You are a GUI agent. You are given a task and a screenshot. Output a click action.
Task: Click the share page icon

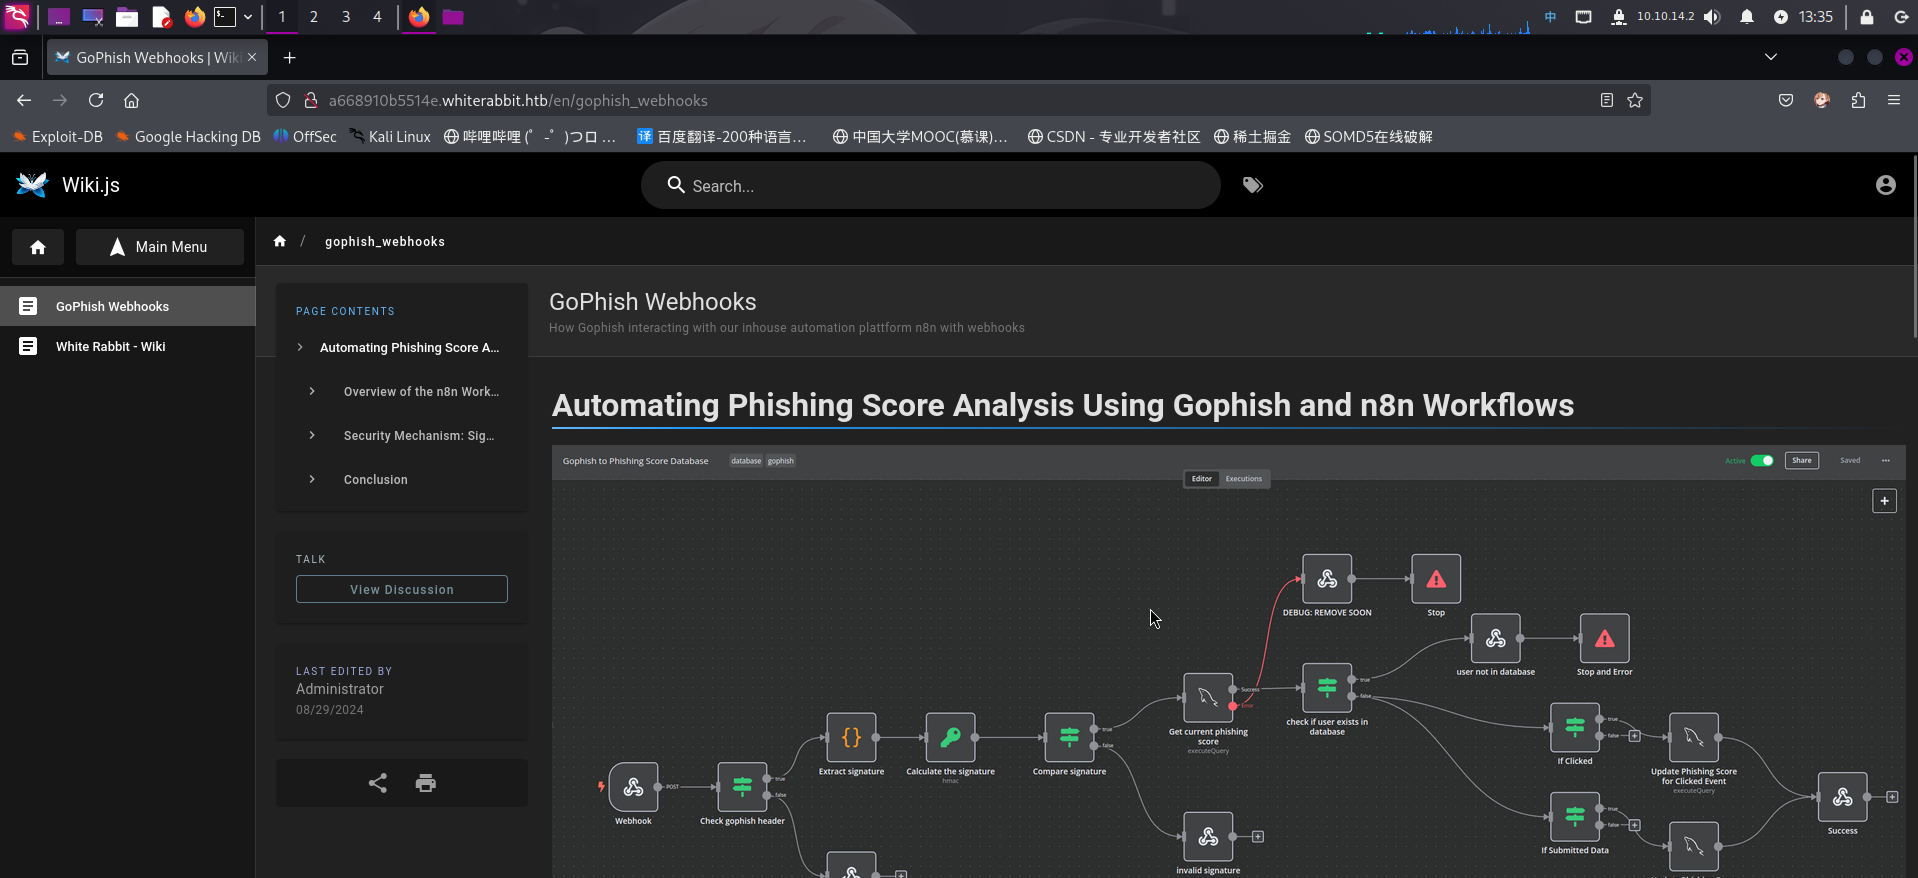(x=377, y=783)
